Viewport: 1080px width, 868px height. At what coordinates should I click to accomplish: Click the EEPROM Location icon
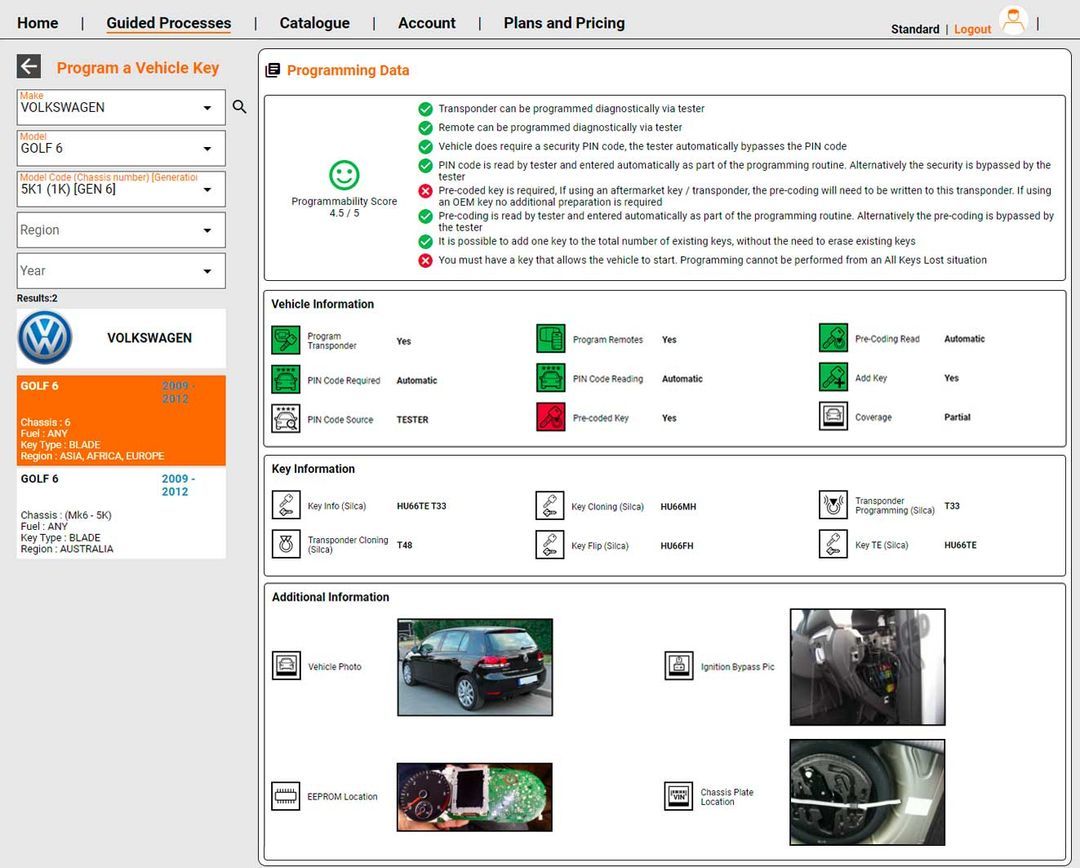point(285,796)
